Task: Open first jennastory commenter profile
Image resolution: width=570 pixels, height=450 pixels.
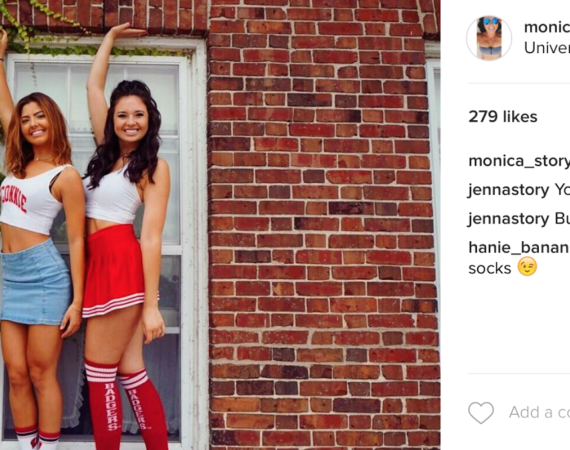Action: click(x=509, y=190)
